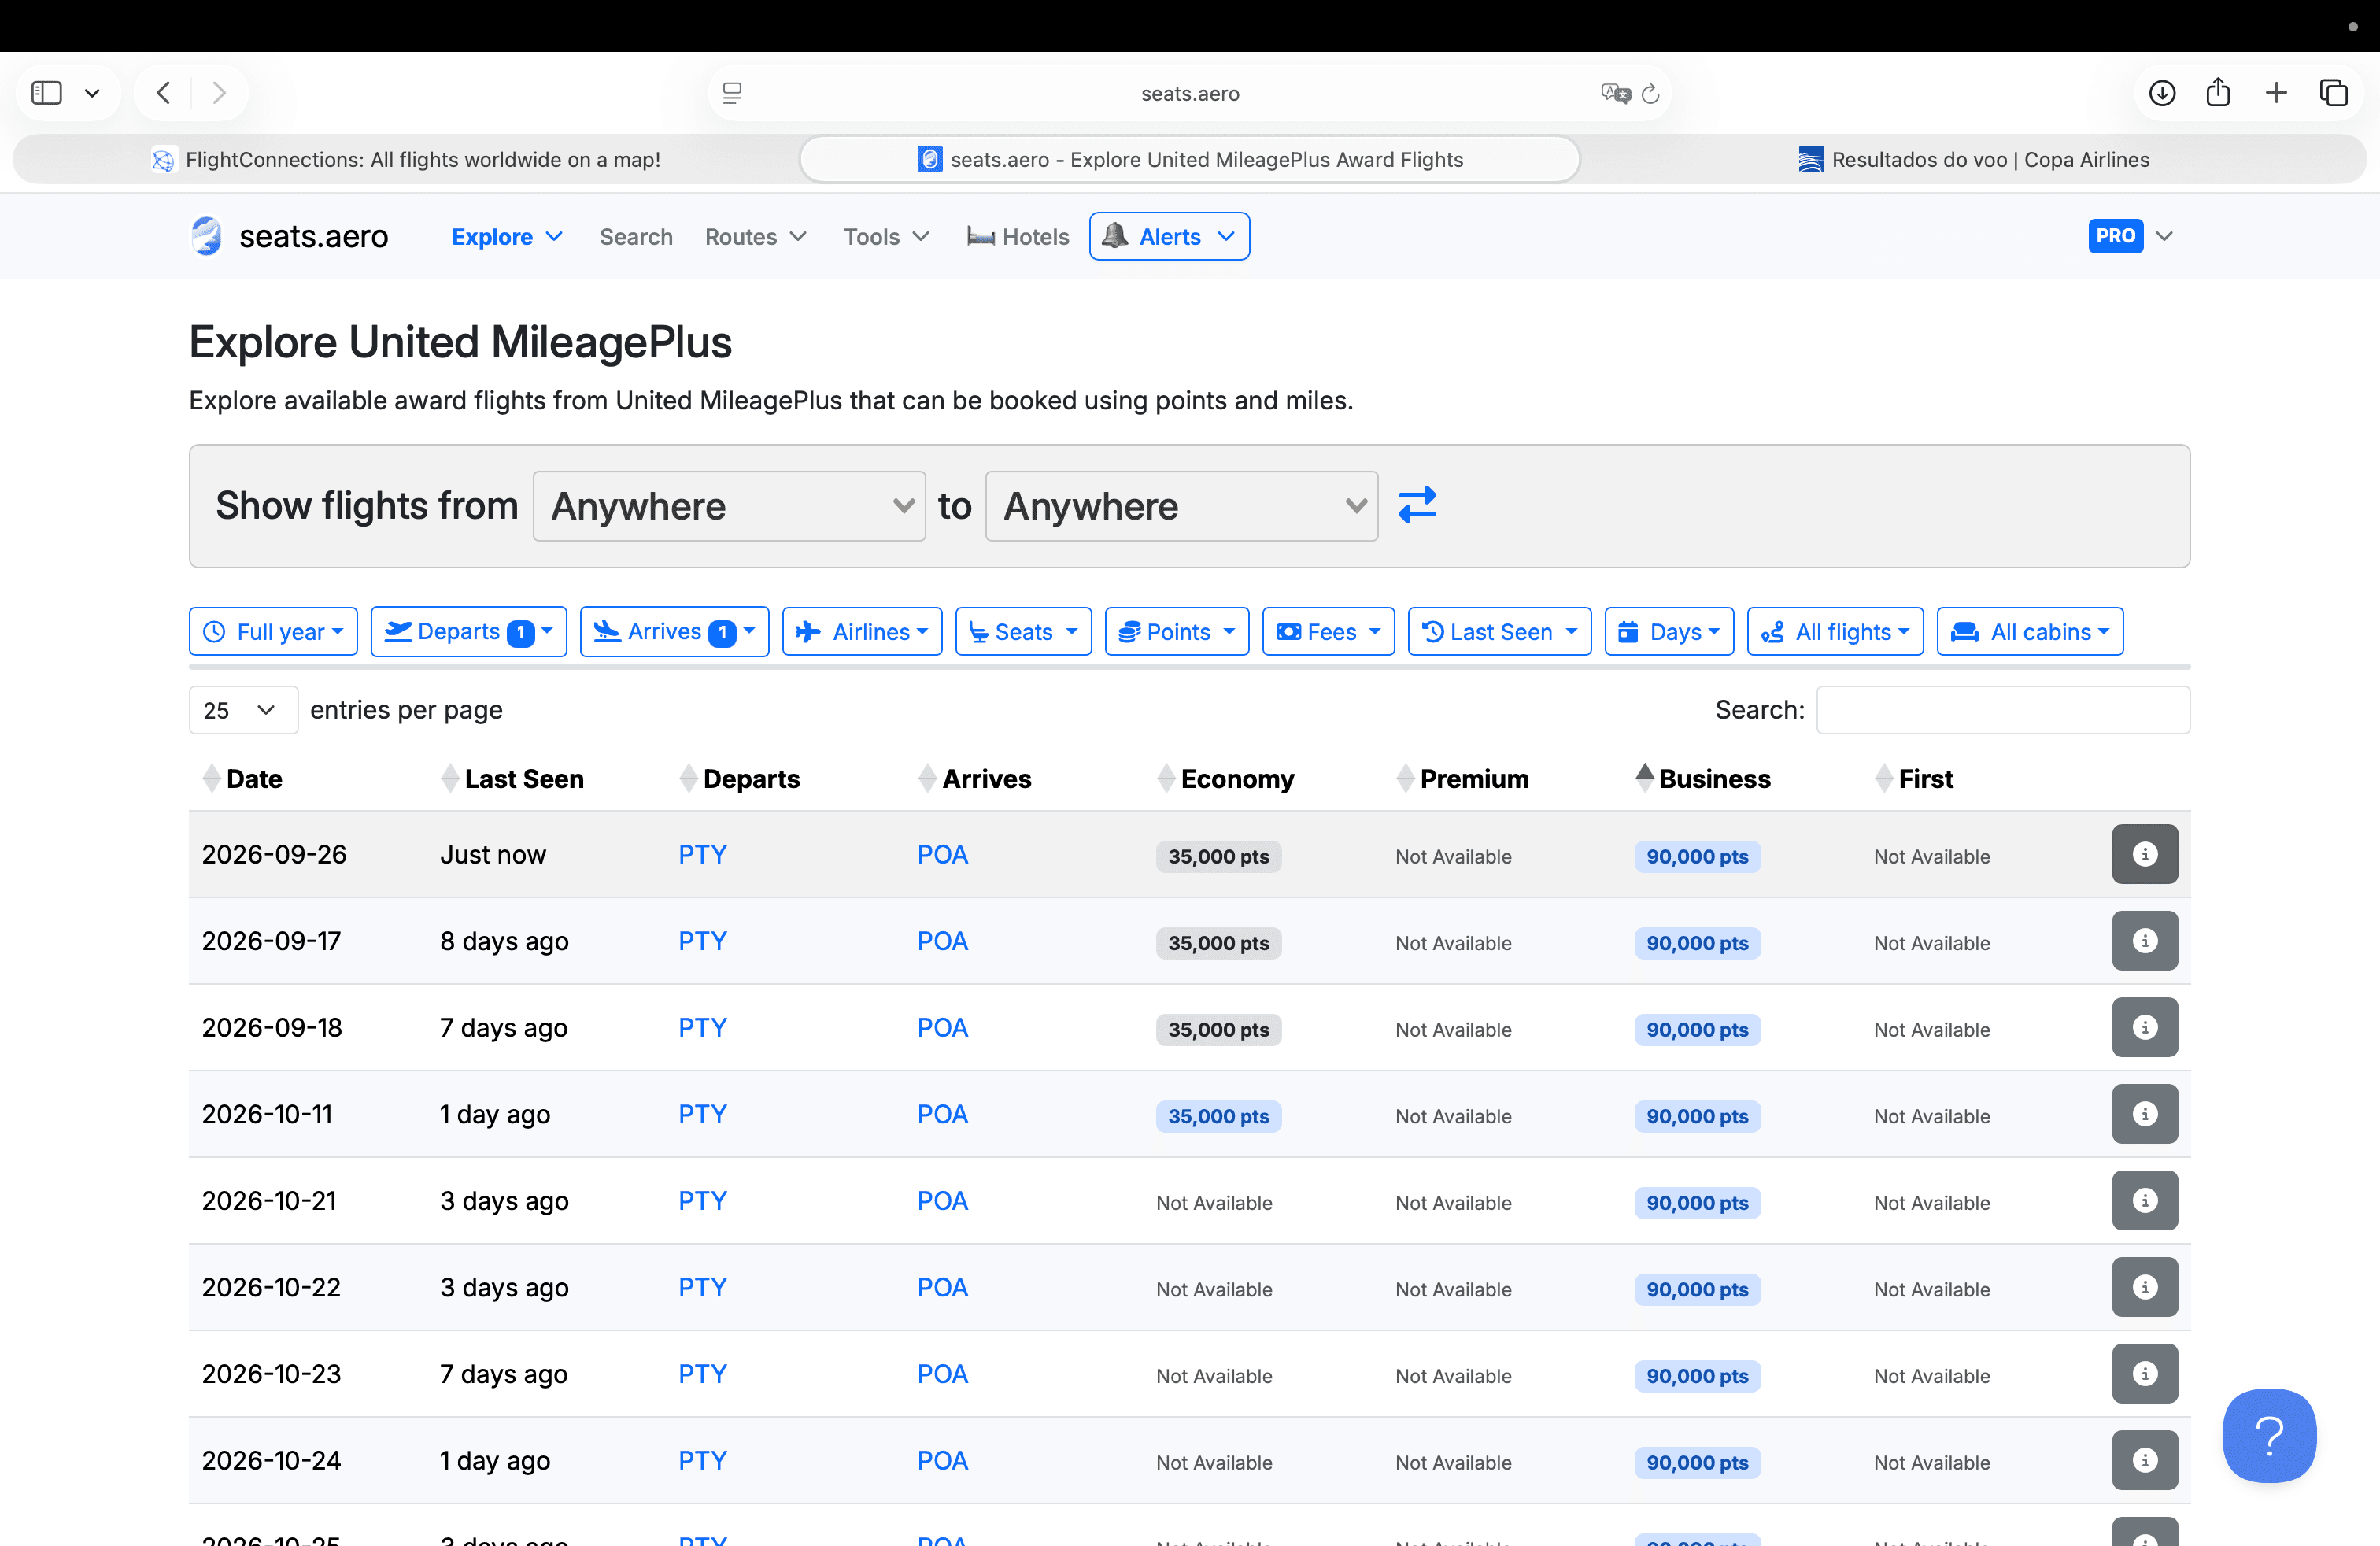Viewport: 2380px width, 1546px height.
Task: Open info for the 2026-09-26 flight
Action: click(x=2144, y=854)
